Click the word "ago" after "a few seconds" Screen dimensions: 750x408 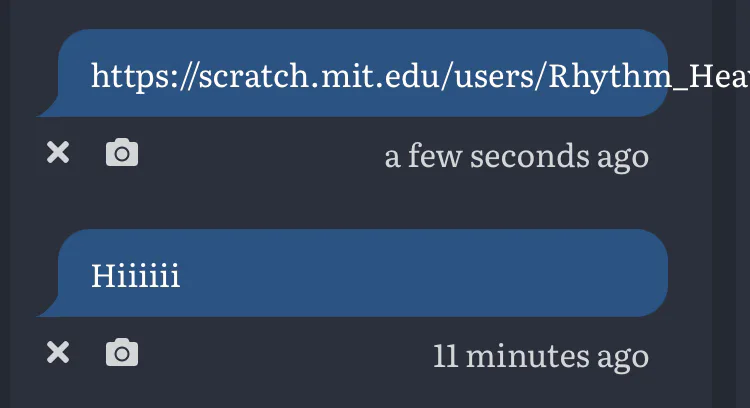click(623, 156)
